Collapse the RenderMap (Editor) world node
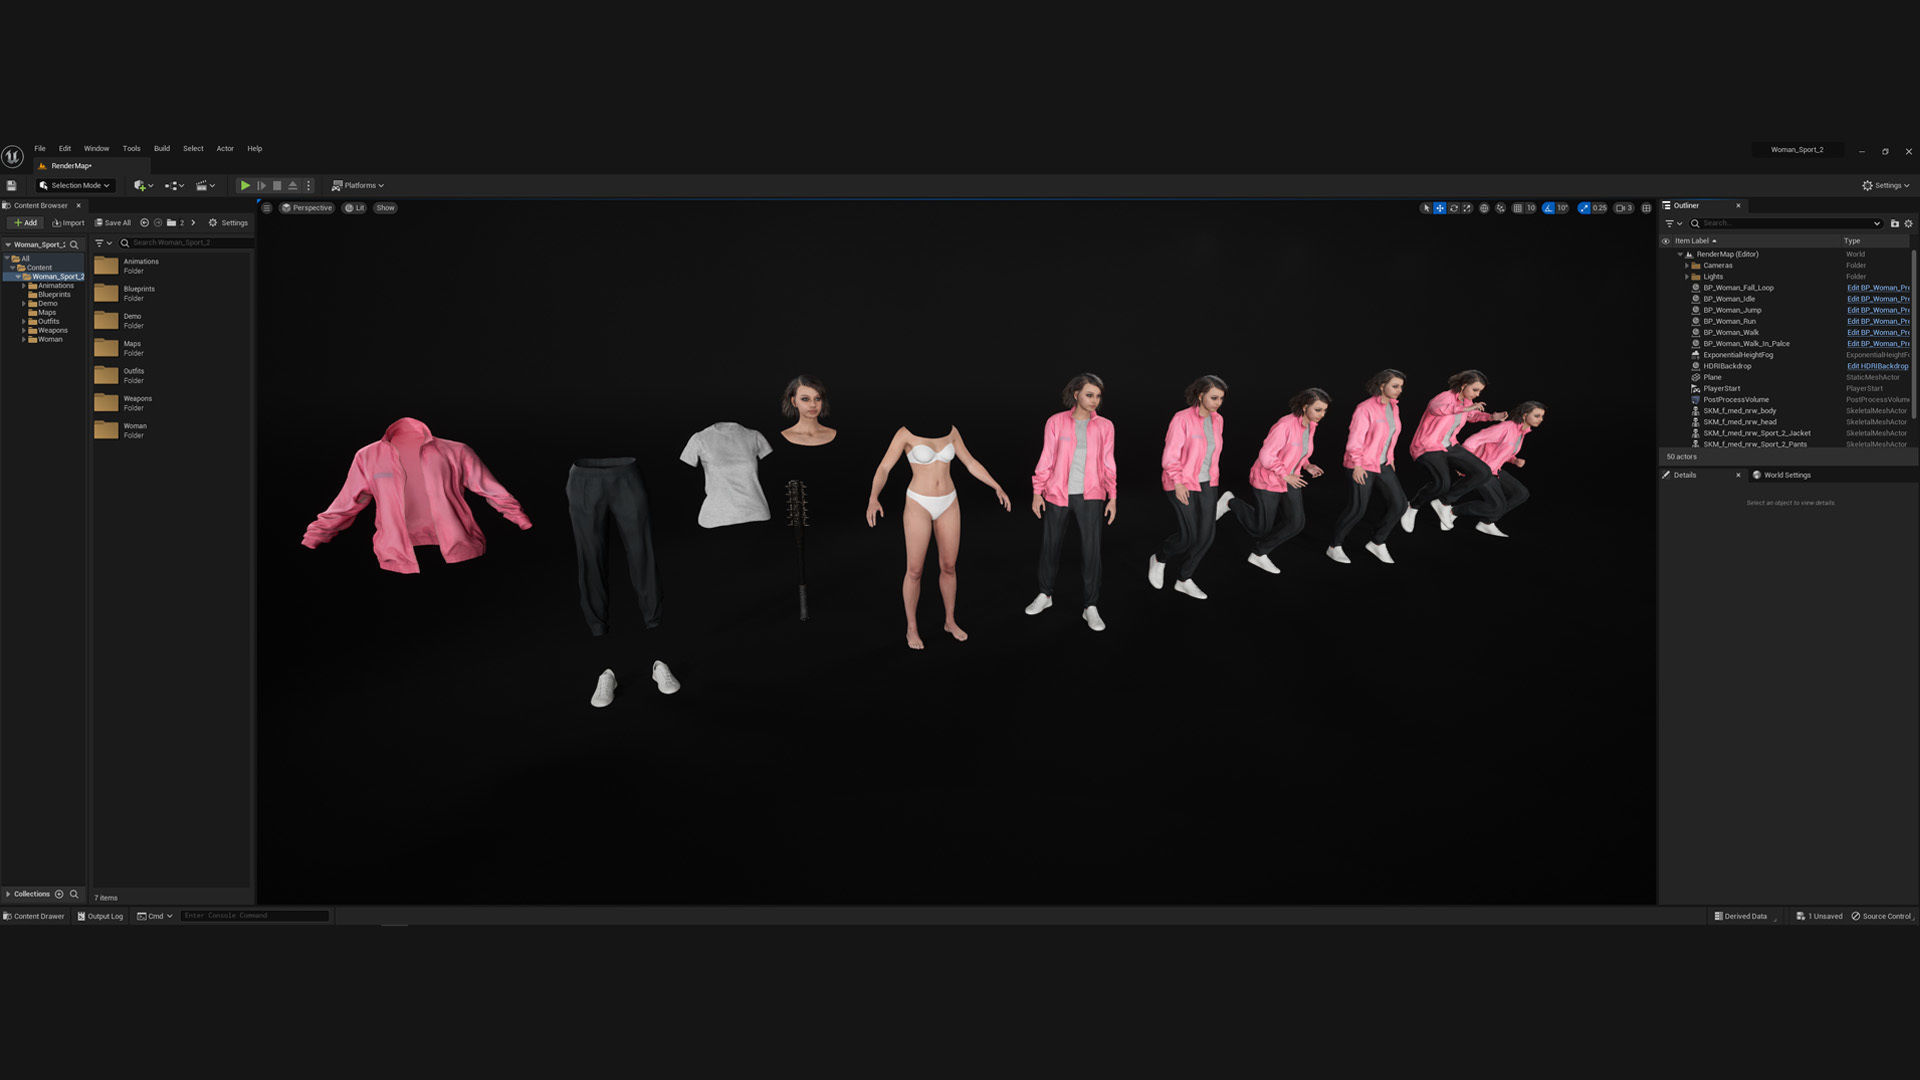This screenshot has width=1920, height=1080. click(x=1680, y=254)
